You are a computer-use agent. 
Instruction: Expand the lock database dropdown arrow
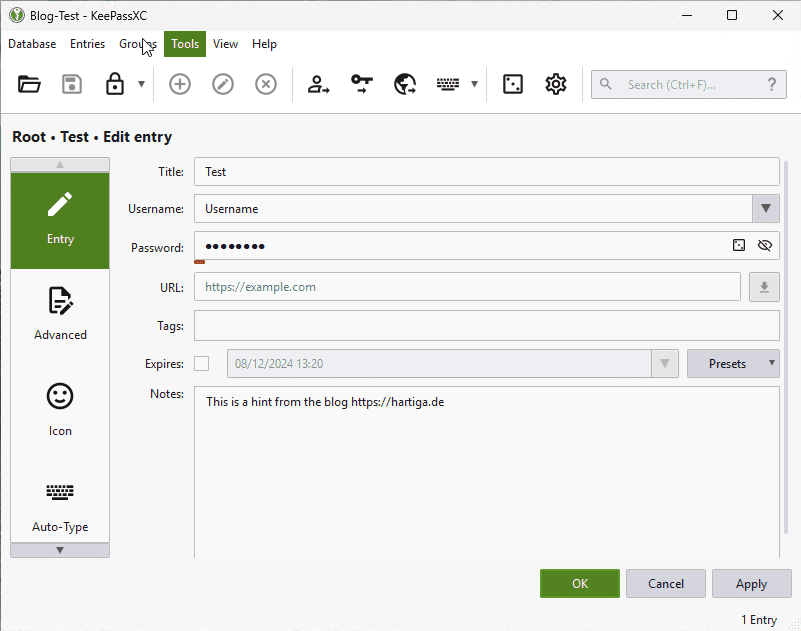click(142, 84)
